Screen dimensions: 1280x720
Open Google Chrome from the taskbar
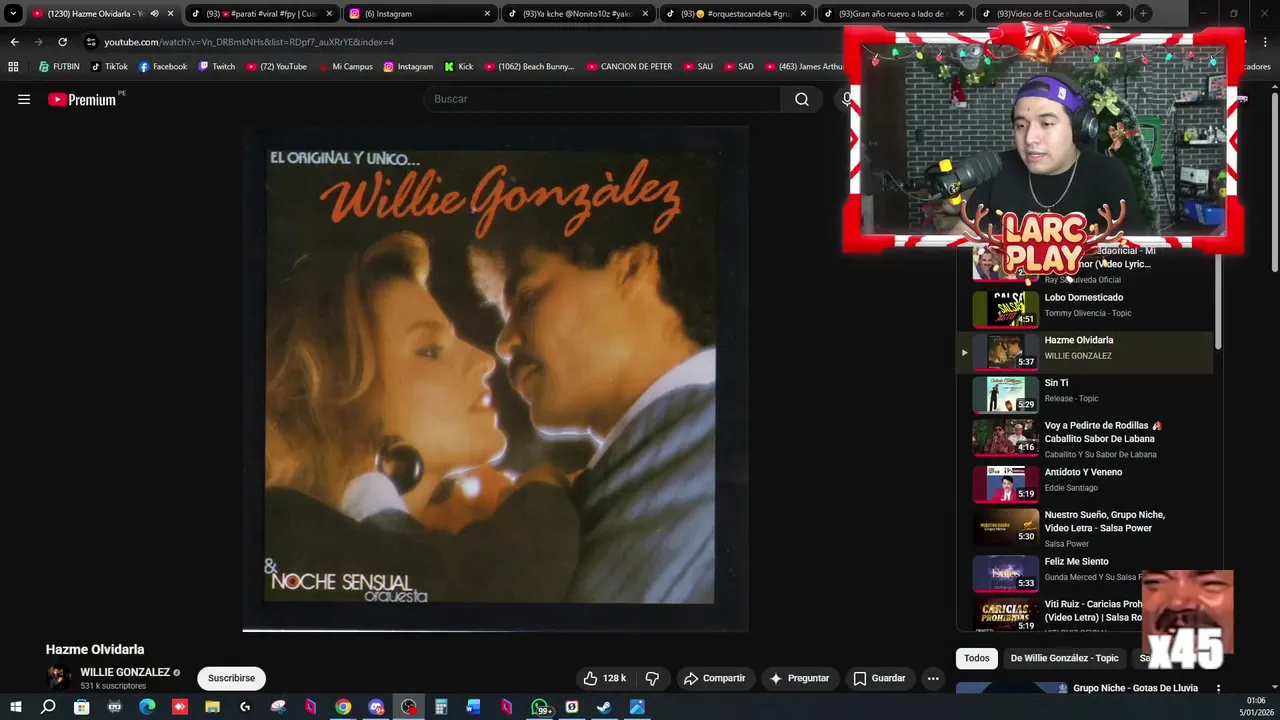coord(343,707)
